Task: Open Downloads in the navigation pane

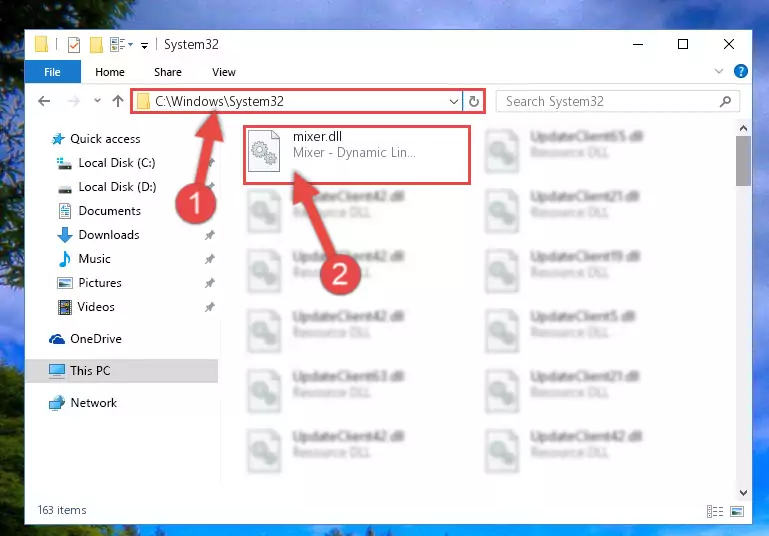Action: (109, 235)
